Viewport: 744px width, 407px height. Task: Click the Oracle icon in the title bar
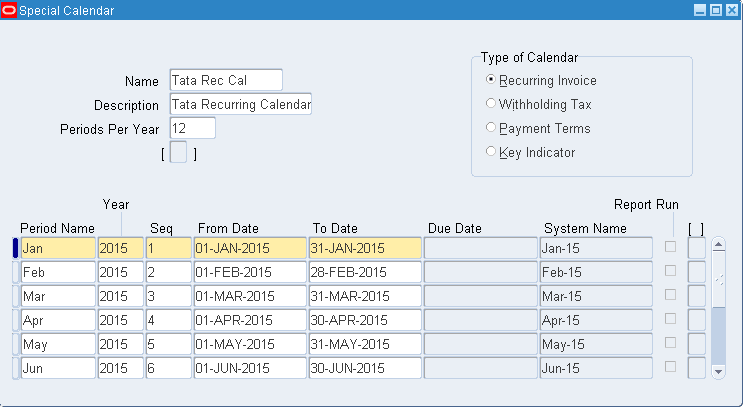pyautogui.click(x=10, y=10)
